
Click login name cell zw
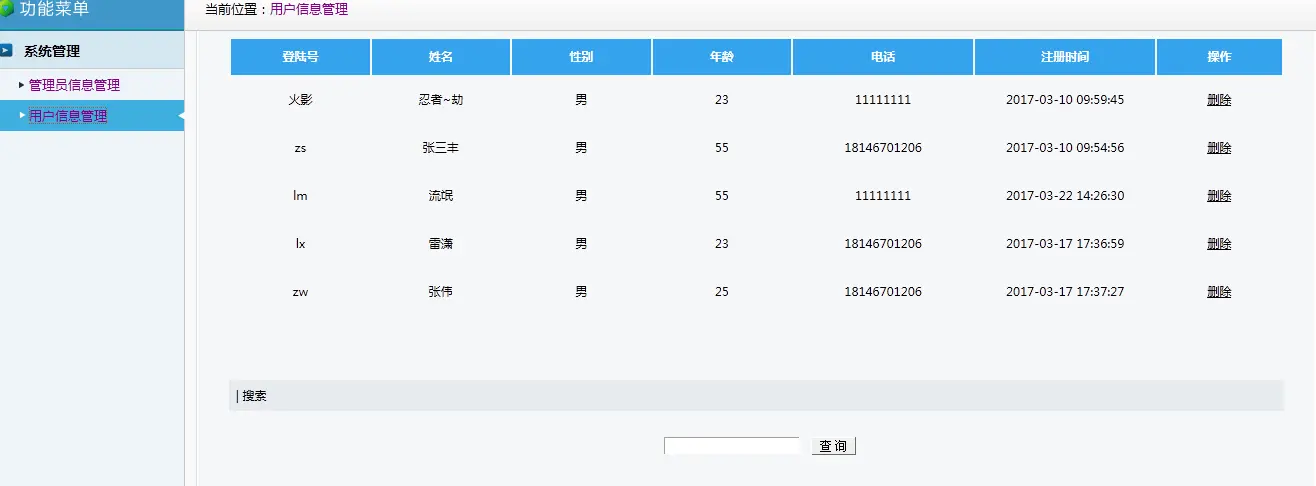pos(300,292)
